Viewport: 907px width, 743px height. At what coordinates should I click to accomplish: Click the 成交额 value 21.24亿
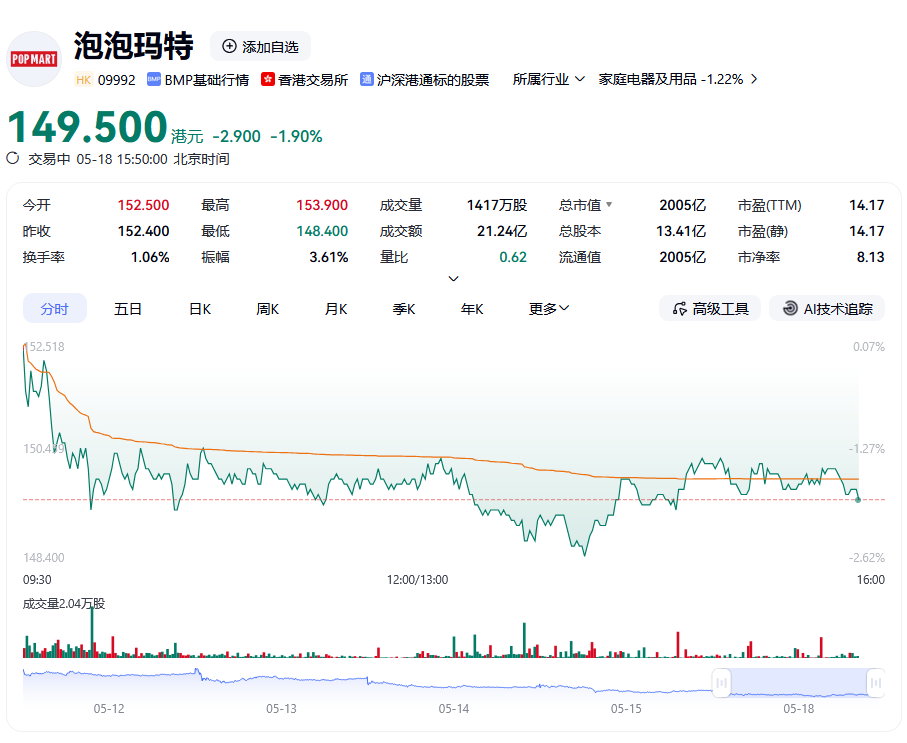pyautogui.click(x=502, y=231)
